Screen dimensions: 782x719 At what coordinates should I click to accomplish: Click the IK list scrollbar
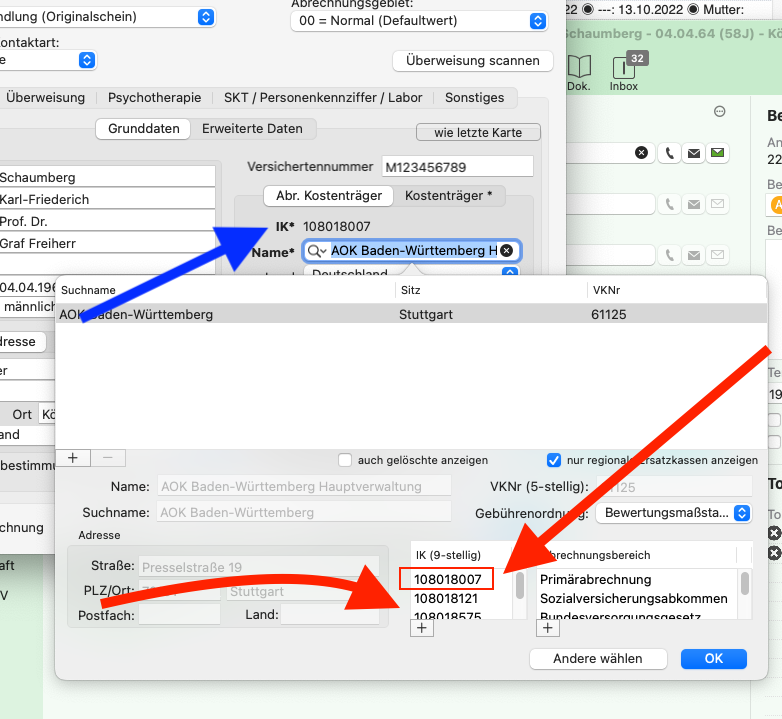click(520, 586)
